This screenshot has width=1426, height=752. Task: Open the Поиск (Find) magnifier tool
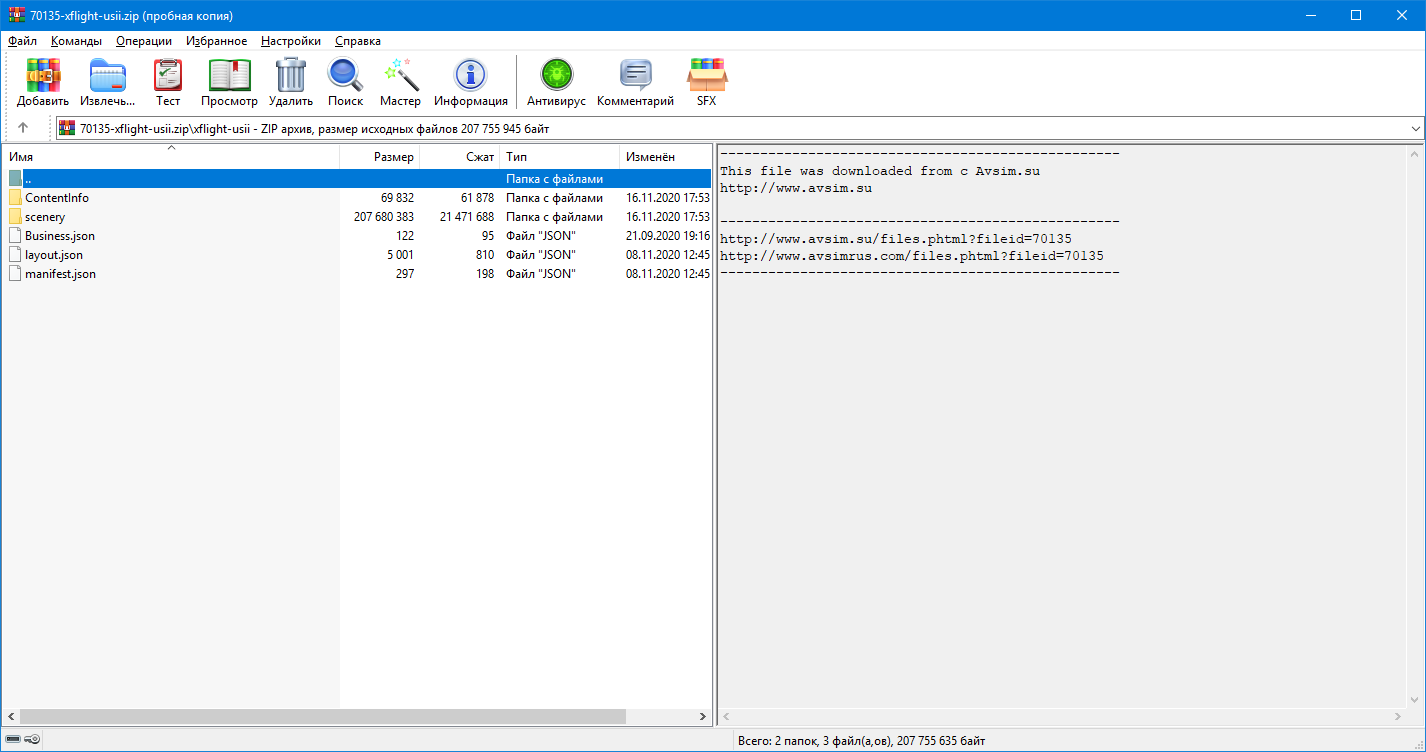[345, 82]
